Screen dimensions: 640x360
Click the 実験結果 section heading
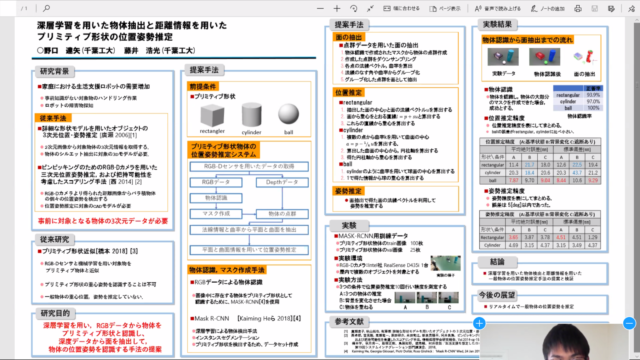(497, 24)
